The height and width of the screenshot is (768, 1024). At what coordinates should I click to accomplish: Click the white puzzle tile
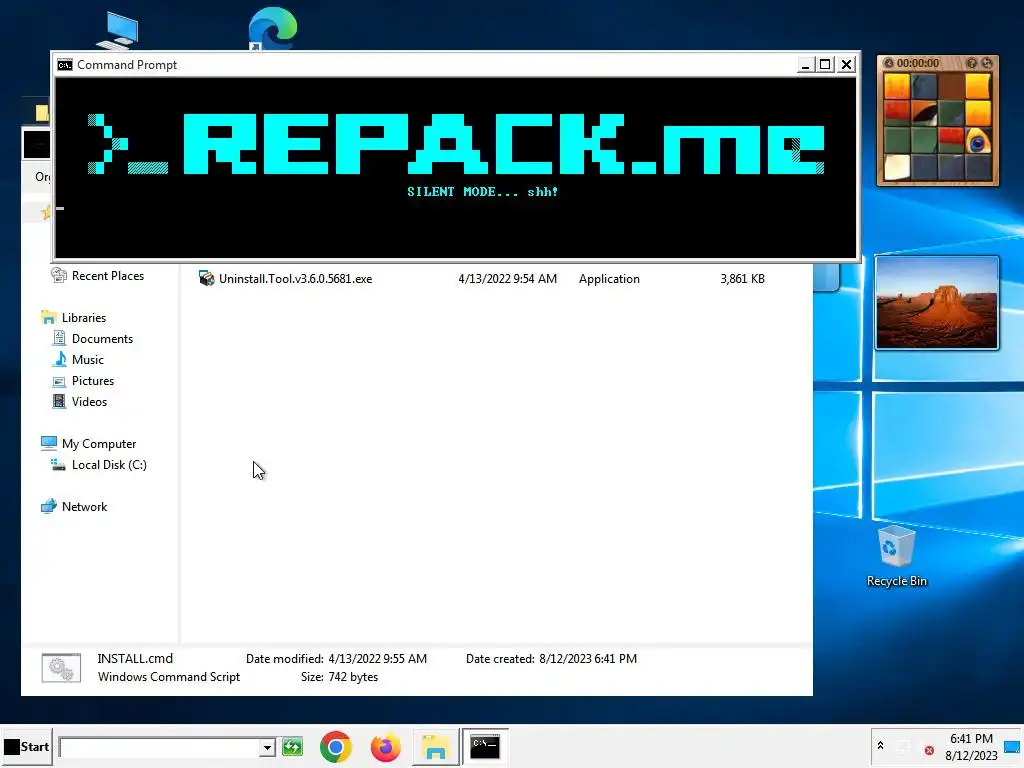[x=897, y=167]
